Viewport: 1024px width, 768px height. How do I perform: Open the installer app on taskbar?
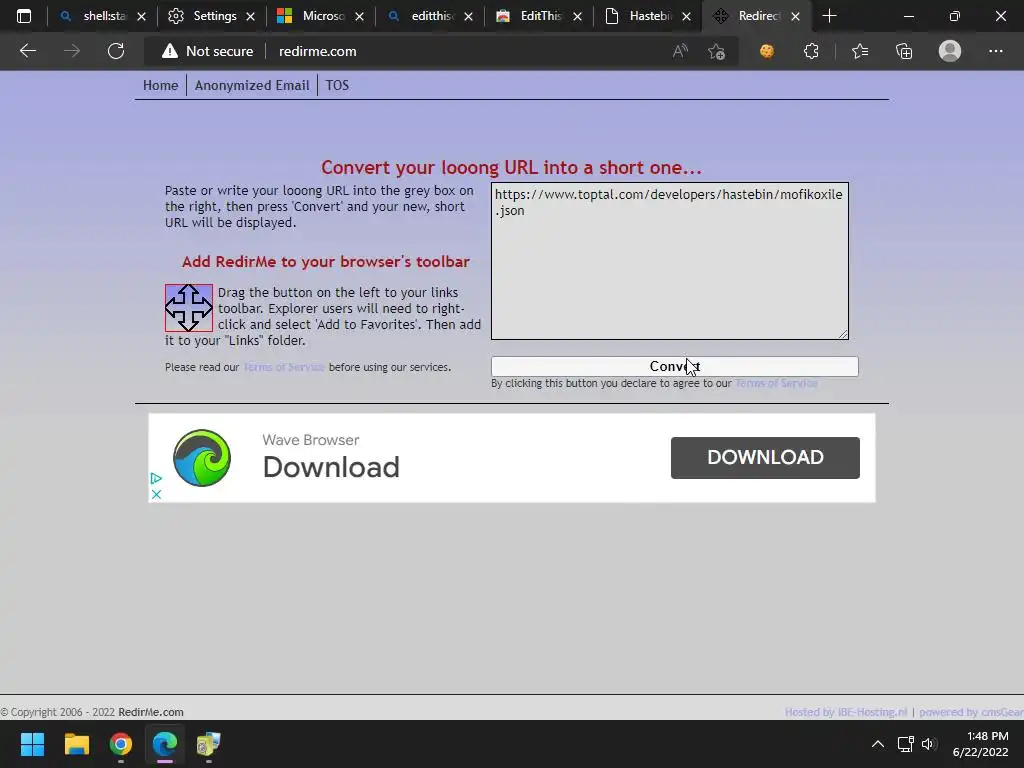click(208, 744)
